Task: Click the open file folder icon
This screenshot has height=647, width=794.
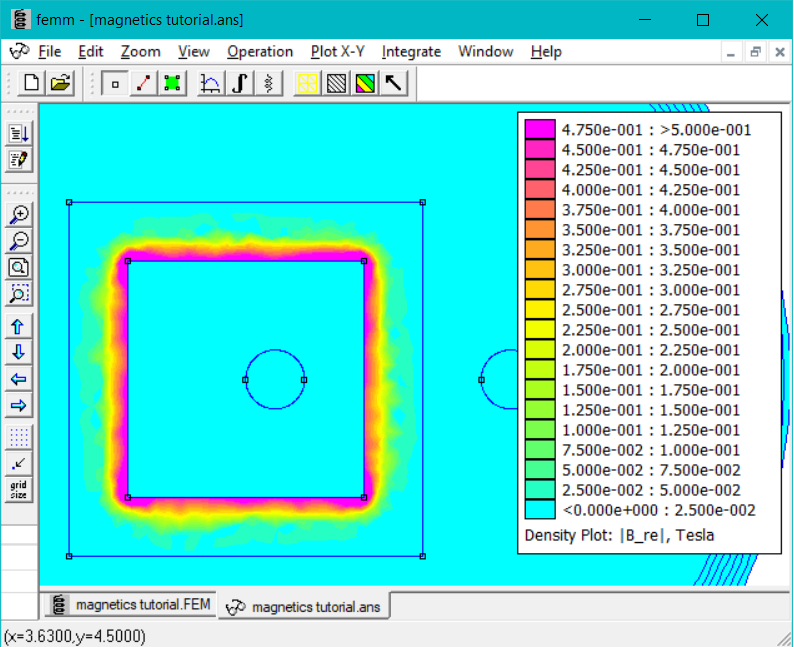Action: pos(60,84)
